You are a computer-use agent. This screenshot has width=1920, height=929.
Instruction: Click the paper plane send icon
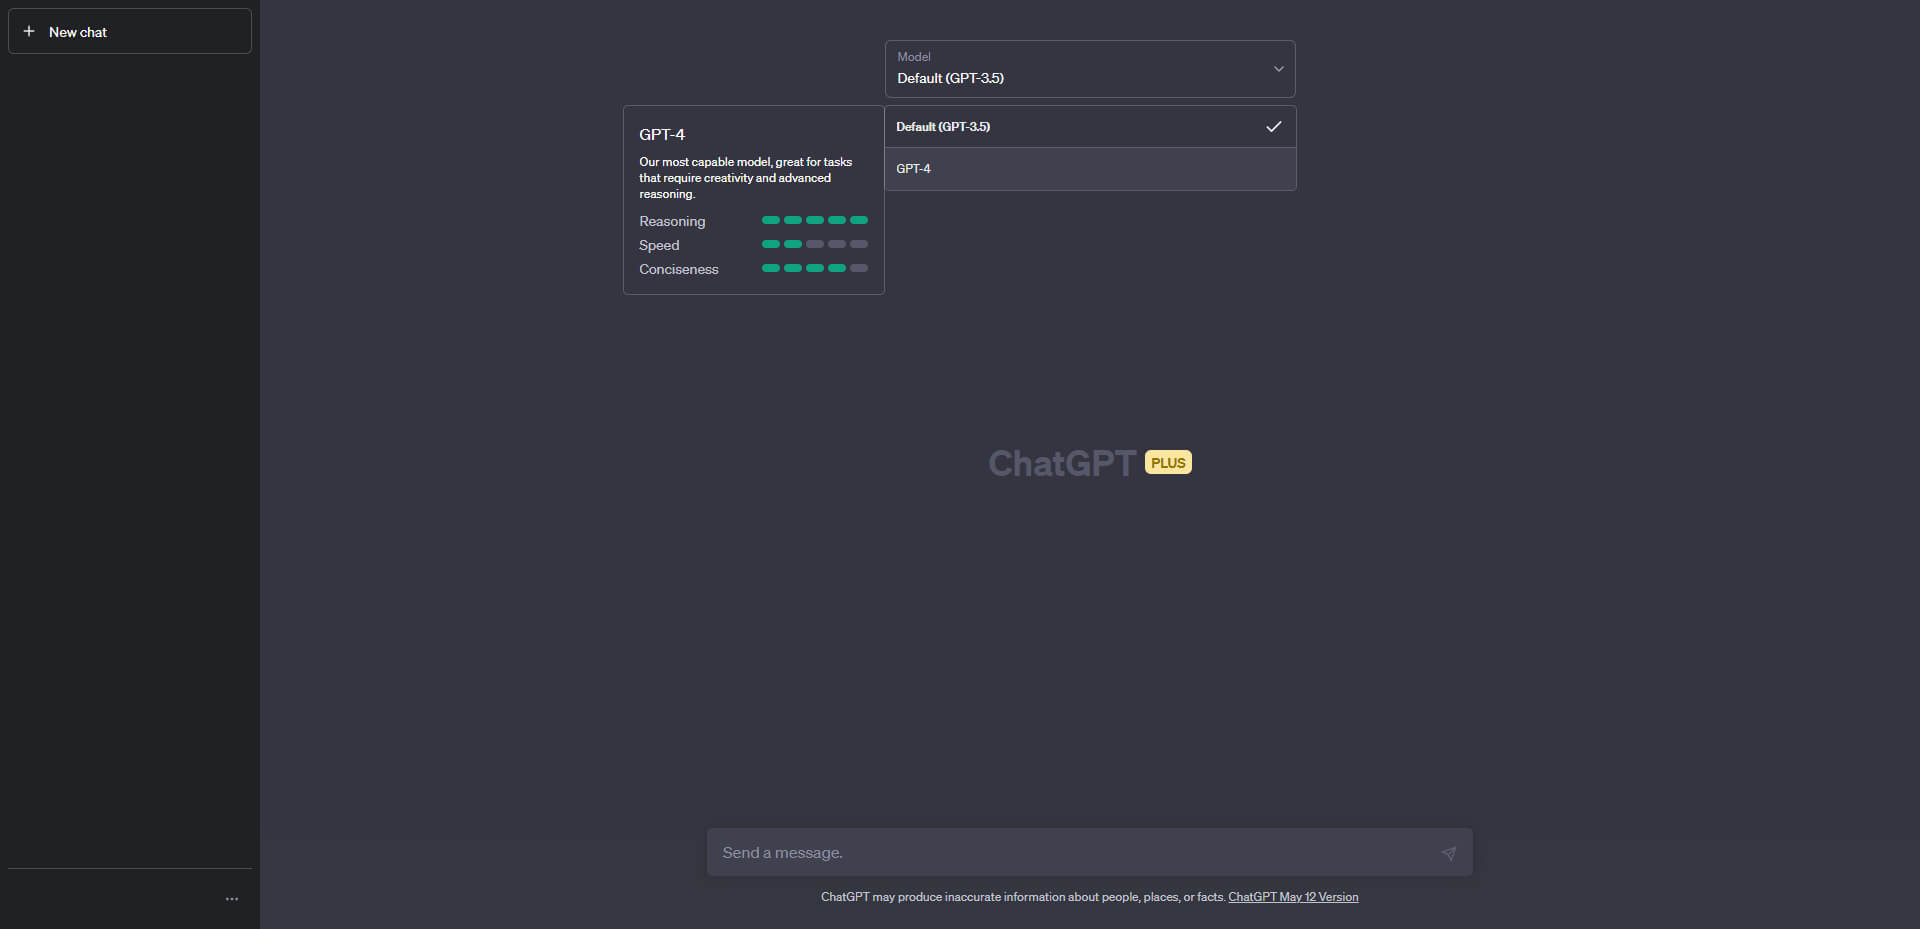point(1448,853)
